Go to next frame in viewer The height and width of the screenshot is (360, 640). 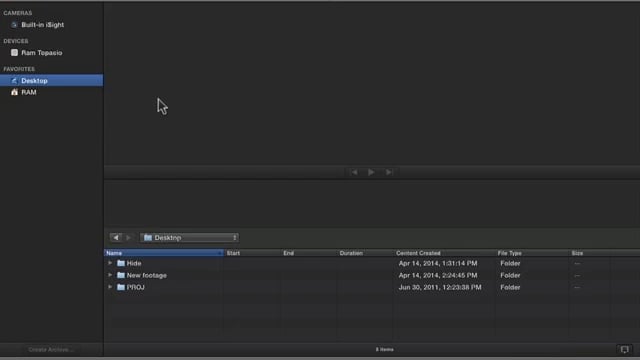click(389, 172)
